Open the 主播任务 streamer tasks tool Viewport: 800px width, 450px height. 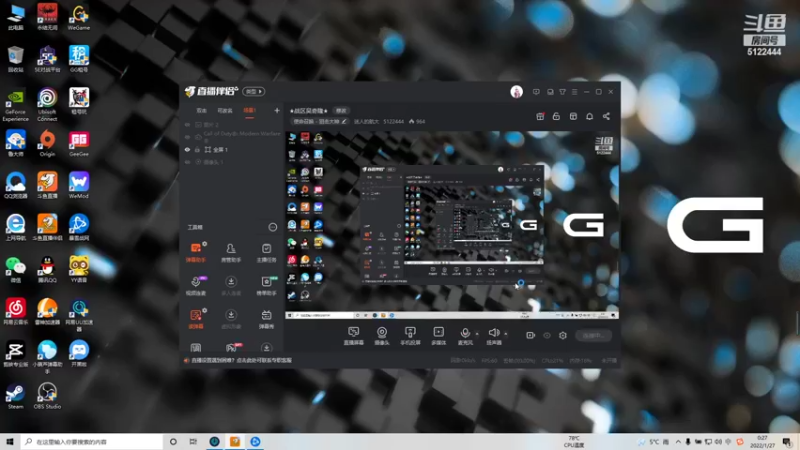tap(266, 252)
